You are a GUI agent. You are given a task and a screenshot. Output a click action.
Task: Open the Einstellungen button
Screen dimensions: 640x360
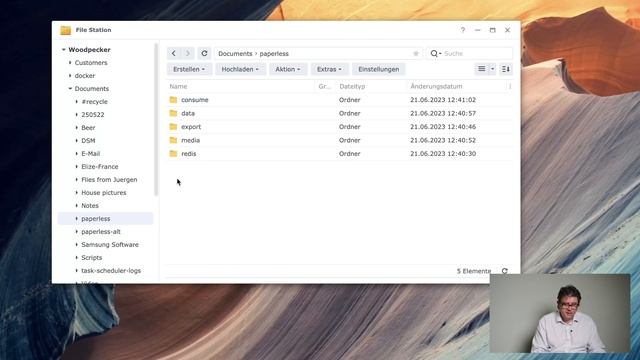pos(379,69)
